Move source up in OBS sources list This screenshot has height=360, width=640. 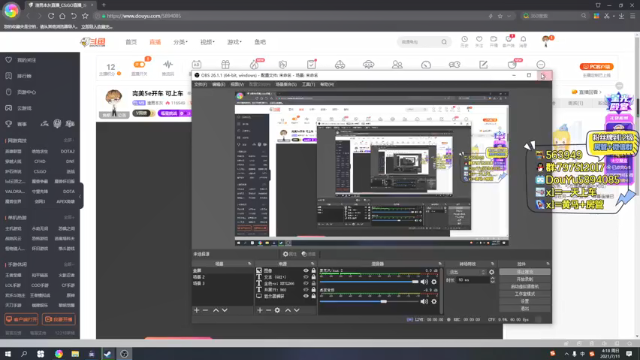click(x=288, y=310)
